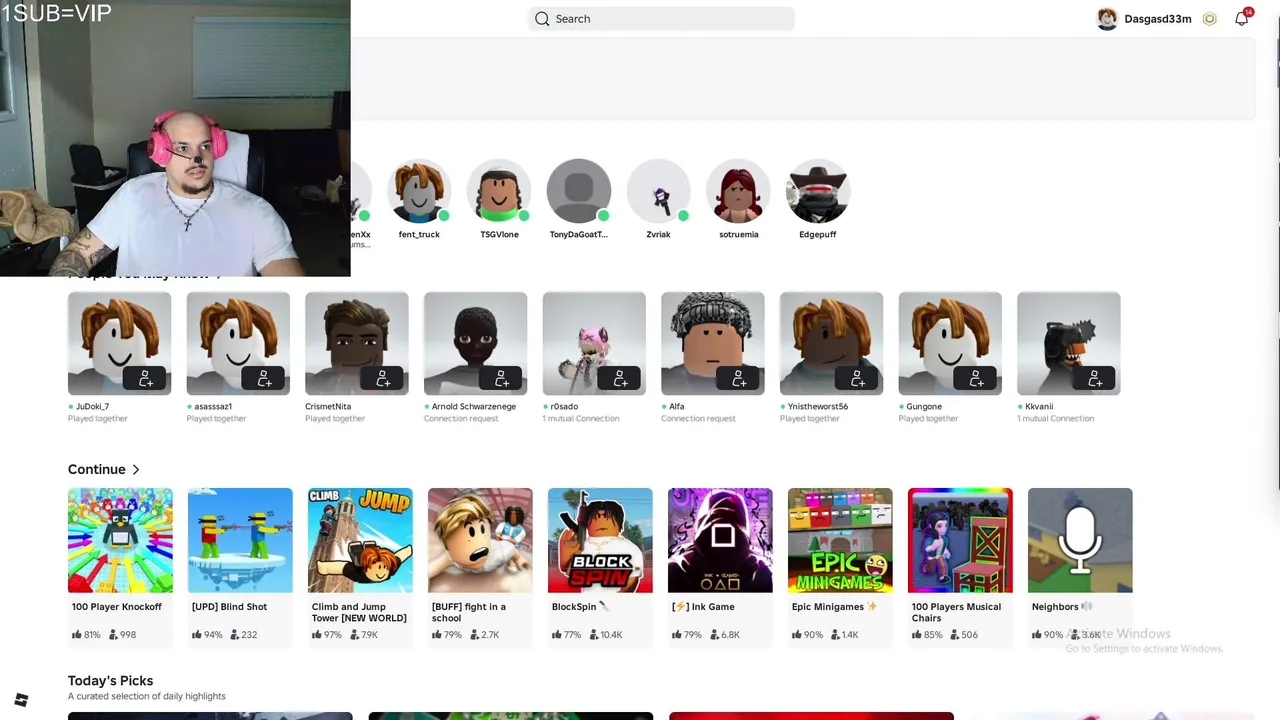Click the JuDoki_7 username text
Viewport: 1280px width, 720px height.
pyautogui.click(x=92, y=407)
